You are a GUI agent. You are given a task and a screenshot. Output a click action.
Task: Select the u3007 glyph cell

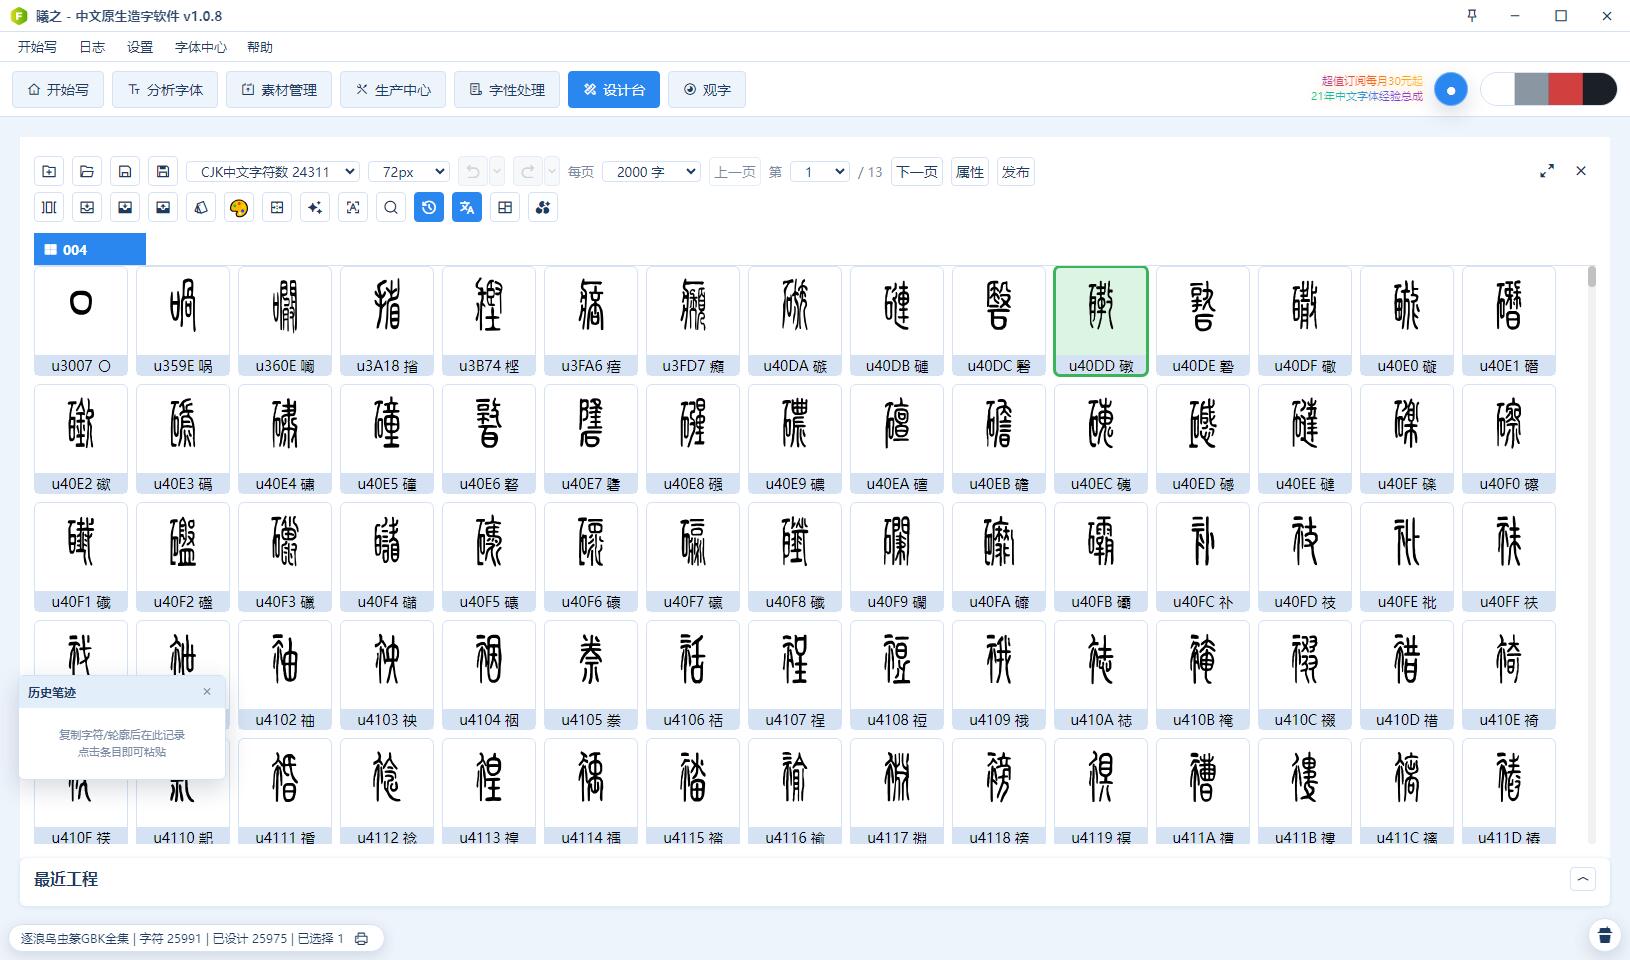[x=81, y=321]
